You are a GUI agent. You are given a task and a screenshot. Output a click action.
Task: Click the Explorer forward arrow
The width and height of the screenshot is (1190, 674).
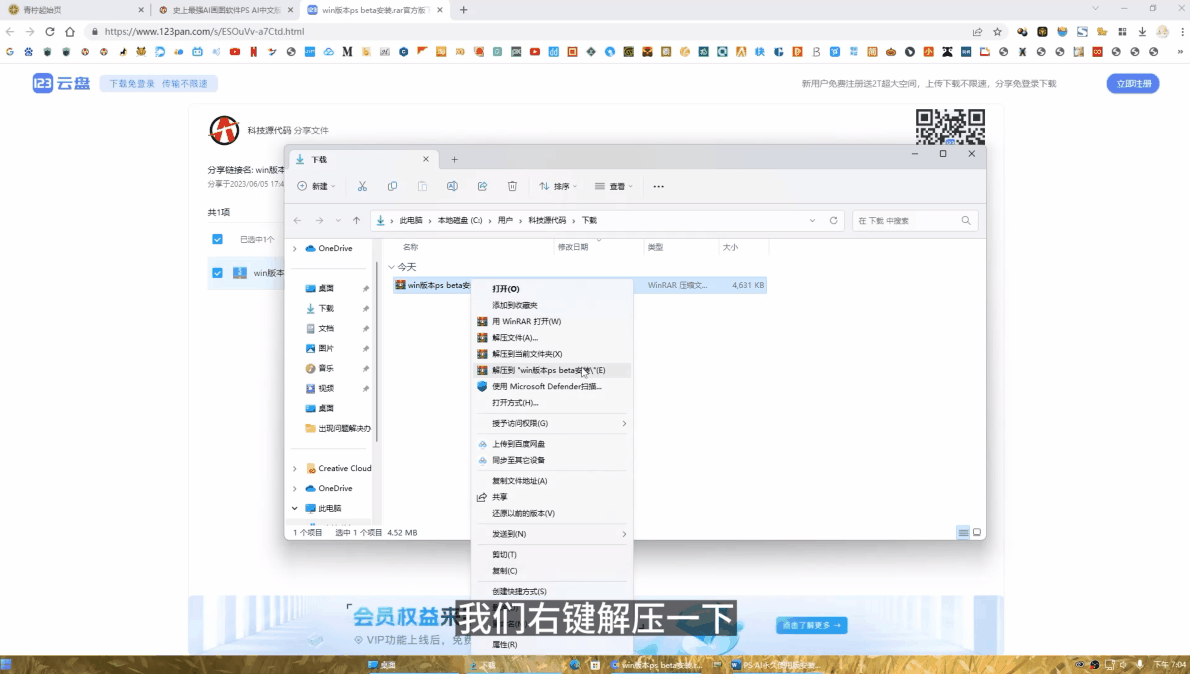point(320,220)
